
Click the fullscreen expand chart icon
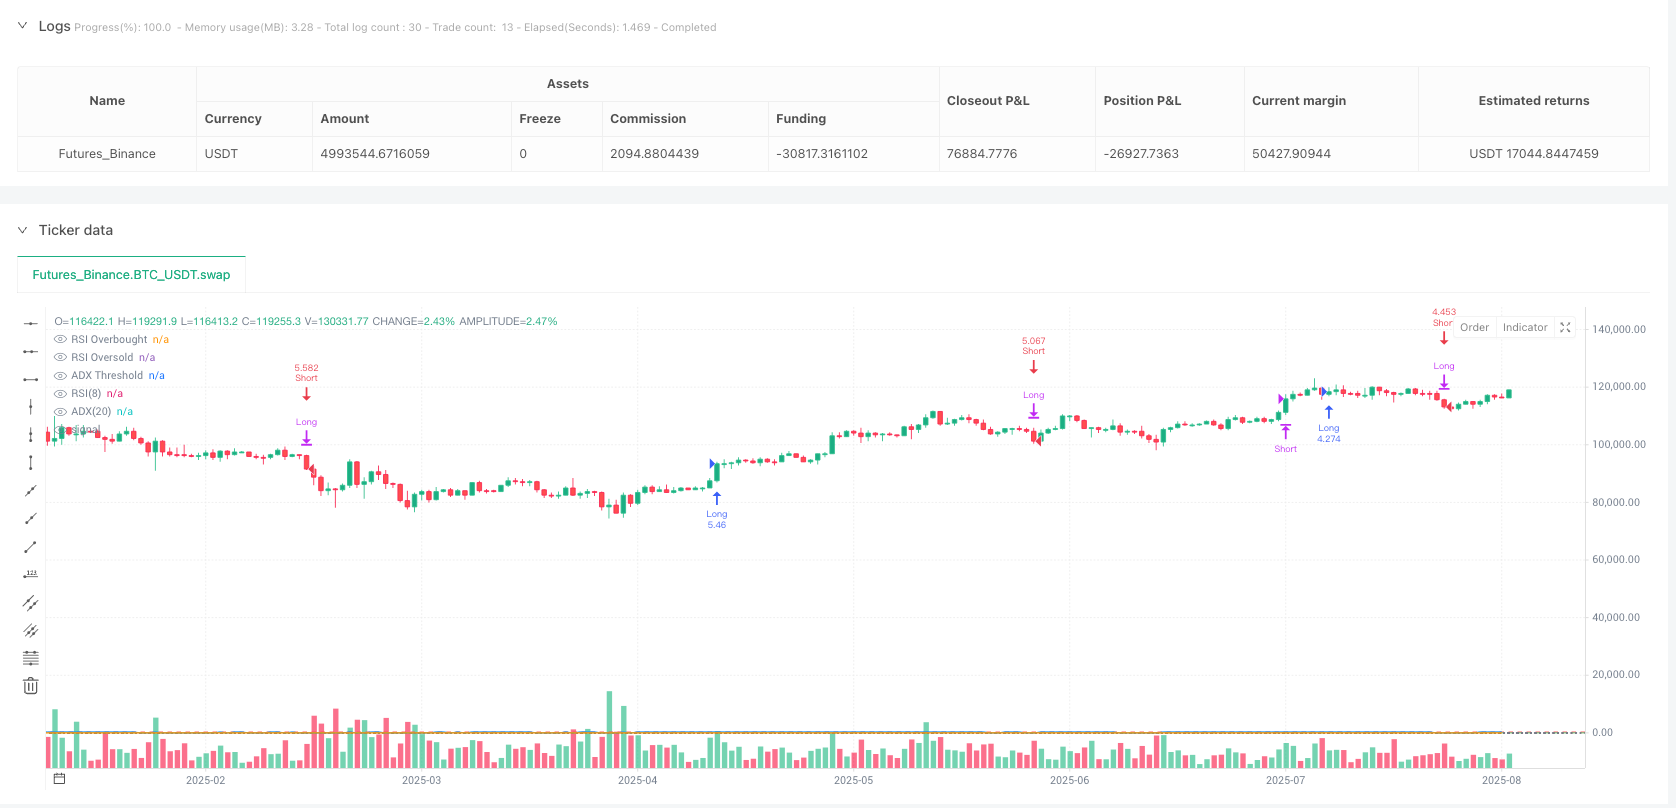coord(1565,328)
